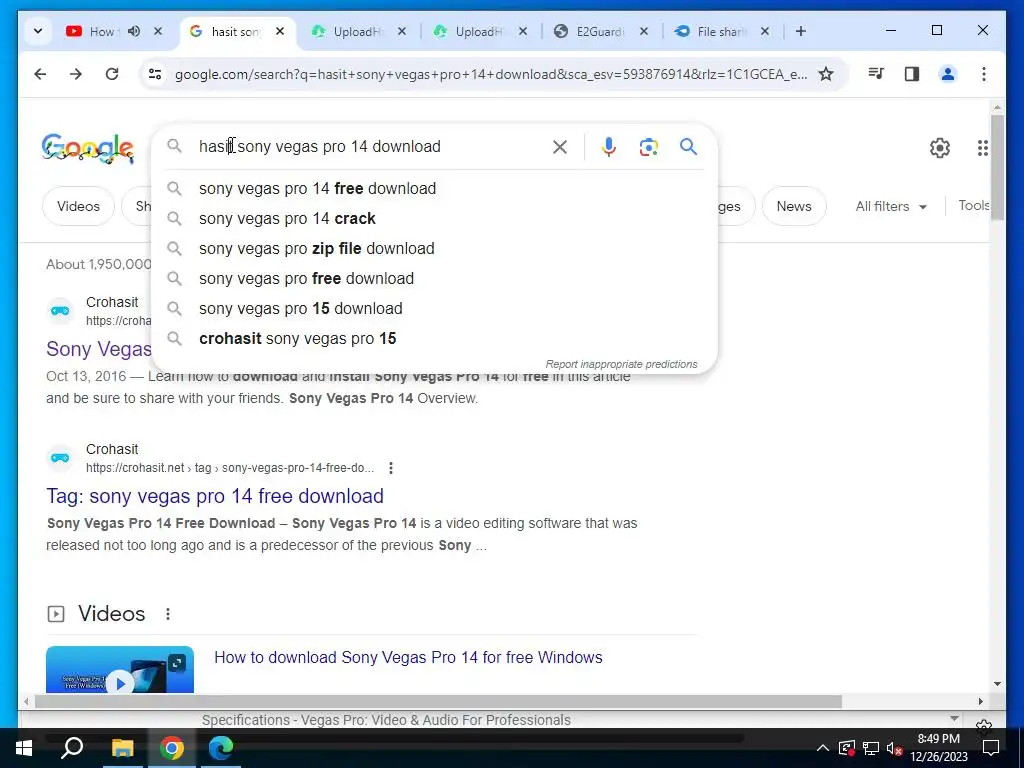
Task: Open the Chrome three-dot menu
Action: coord(984,74)
